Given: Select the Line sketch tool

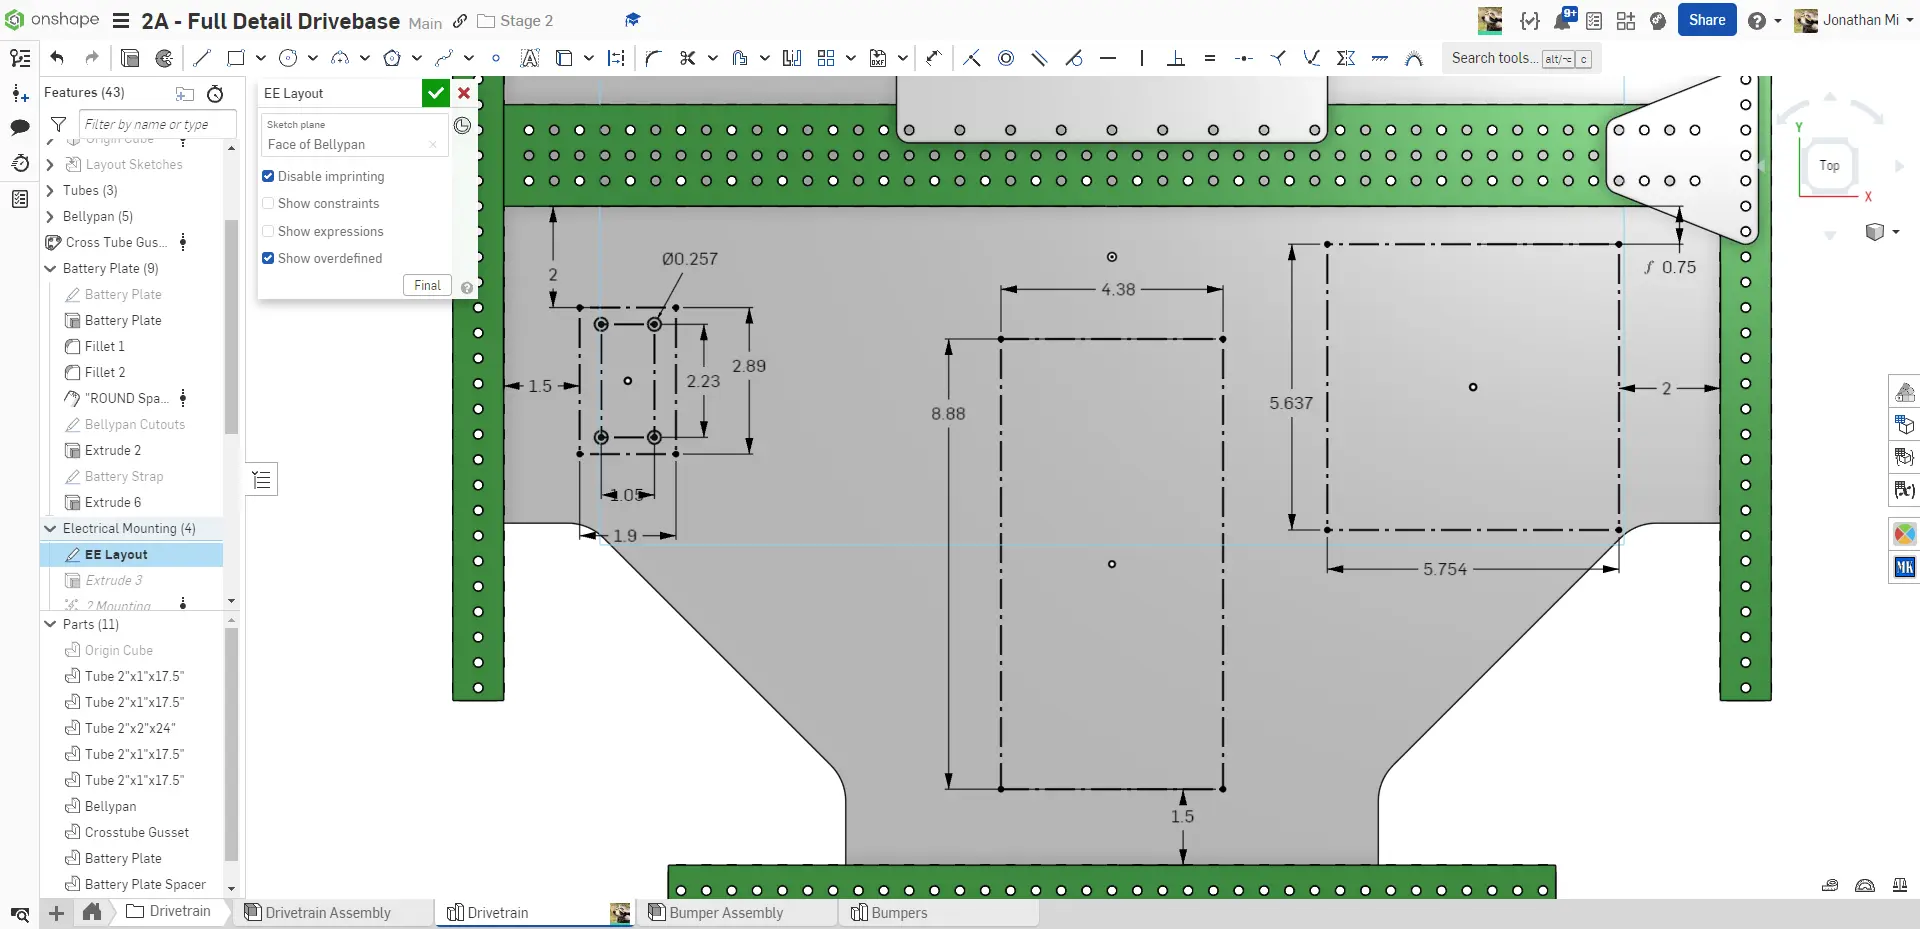Looking at the screenshot, I should click(x=202, y=58).
